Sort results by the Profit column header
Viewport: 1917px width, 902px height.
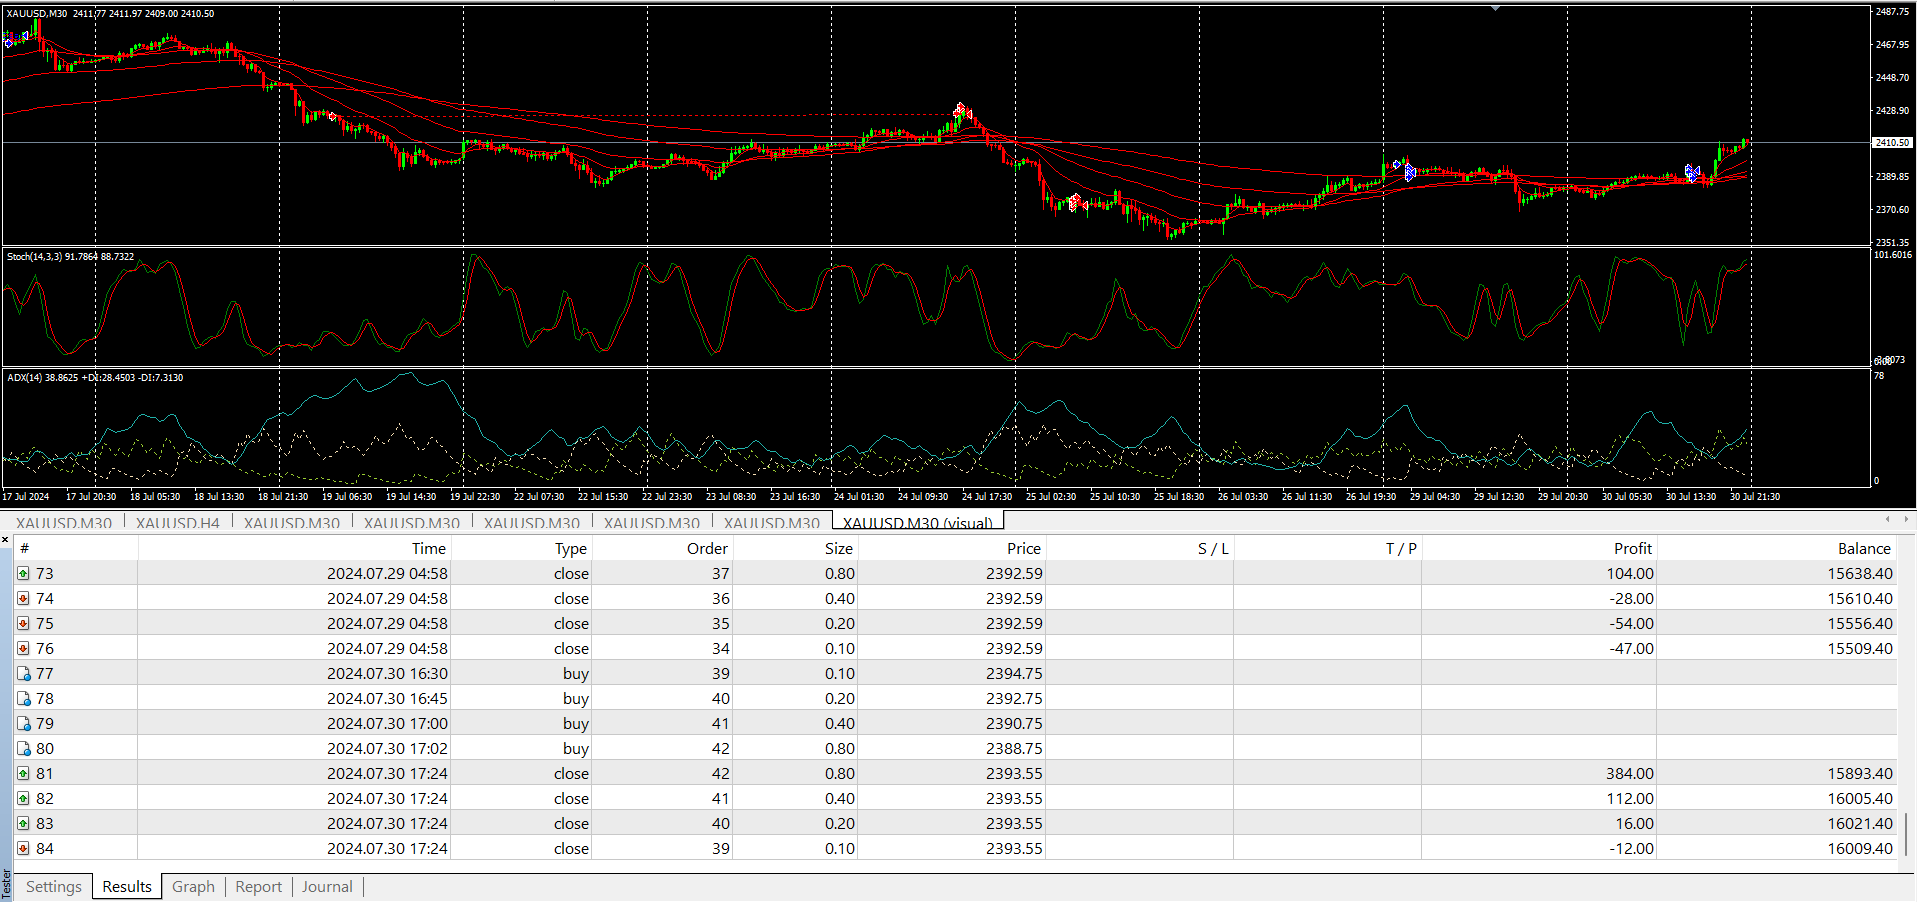click(1632, 548)
